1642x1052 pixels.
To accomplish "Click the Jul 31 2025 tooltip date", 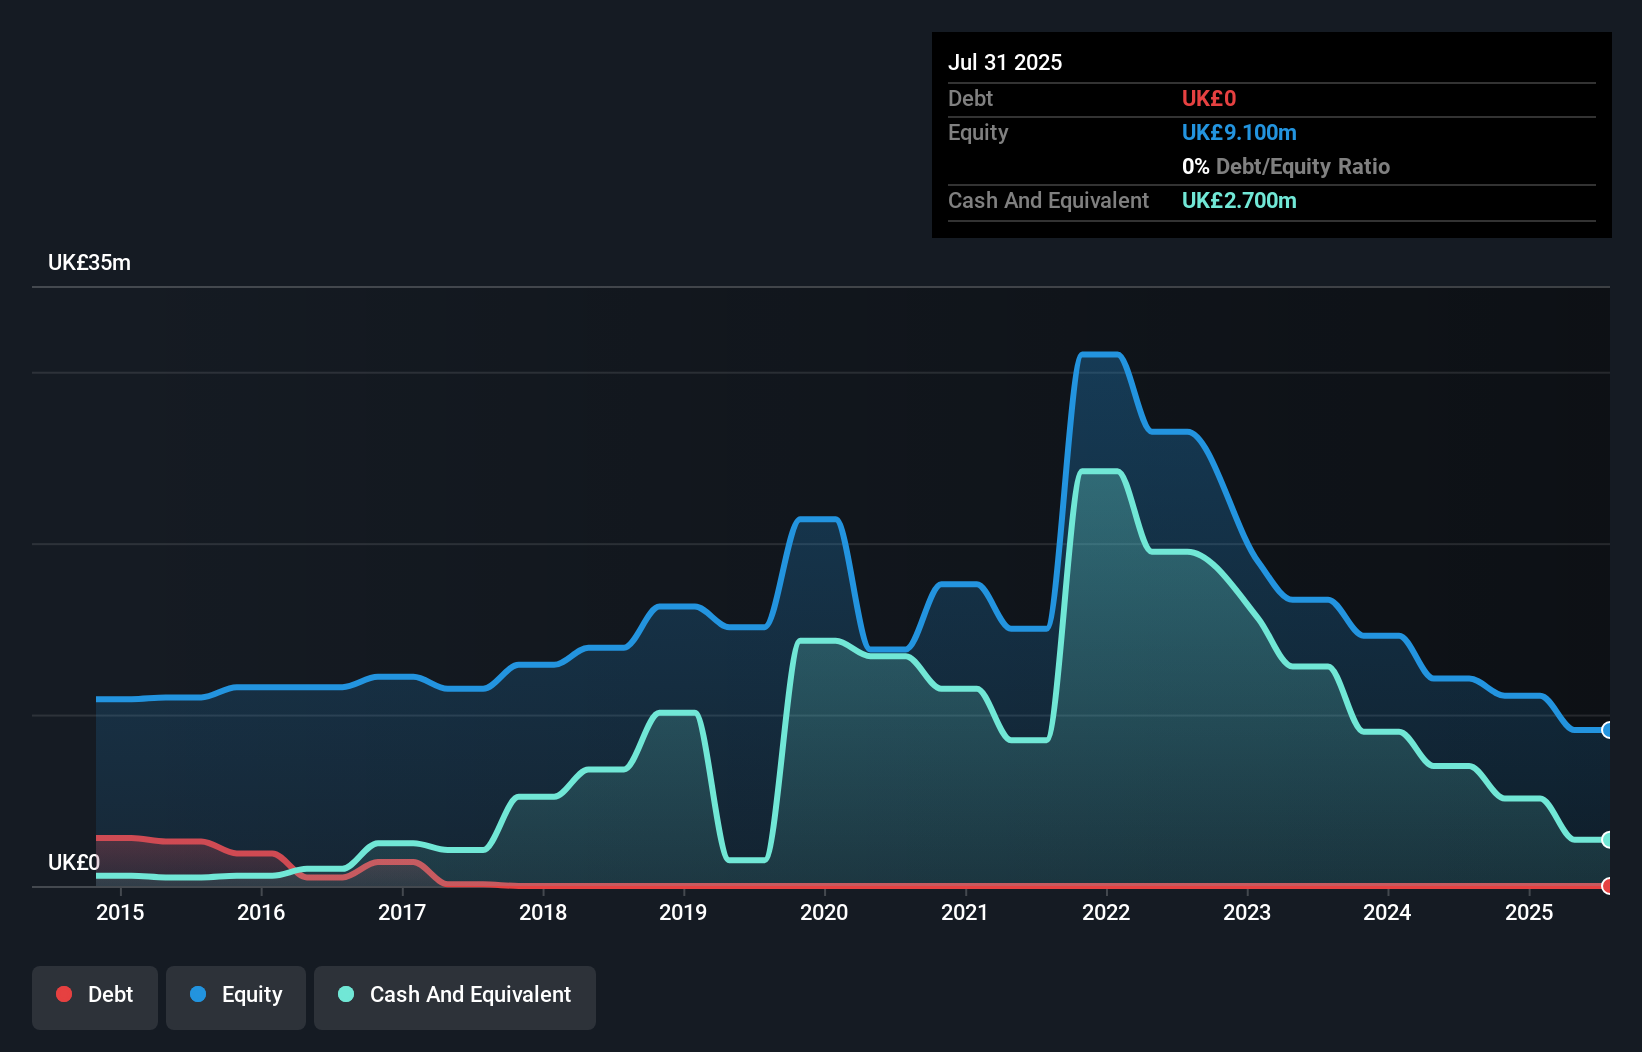I will coord(1005,62).
